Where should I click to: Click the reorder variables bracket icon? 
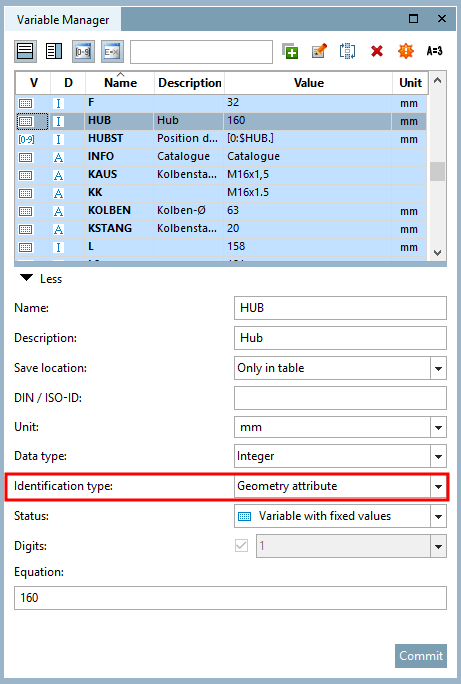tap(348, 51)
